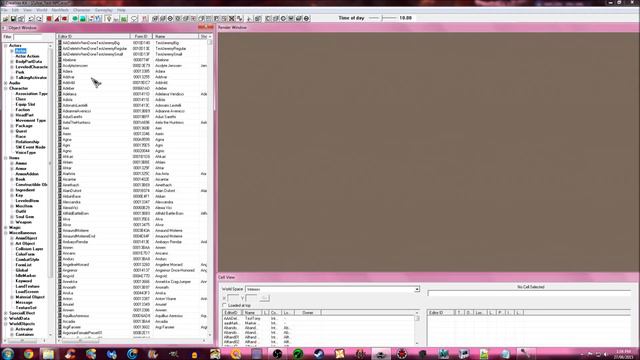Open the Gameplay menu
Screen dimensions: 640x360
[x=103, y=10]
